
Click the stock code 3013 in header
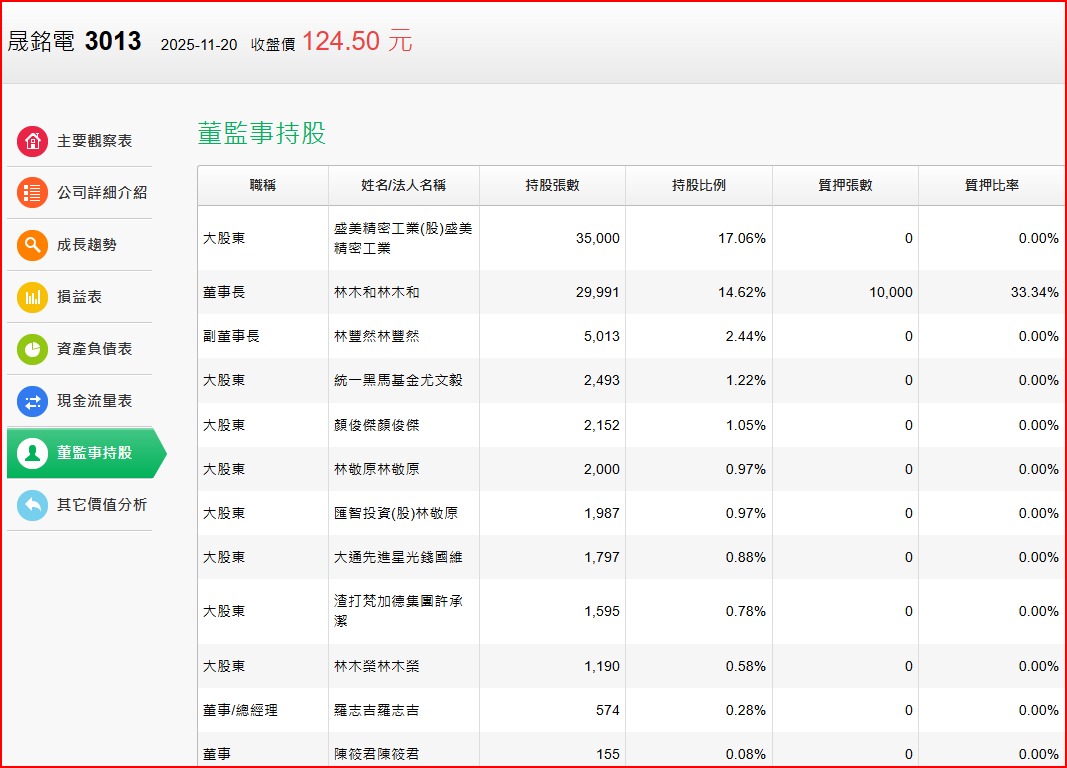[113, 41]
